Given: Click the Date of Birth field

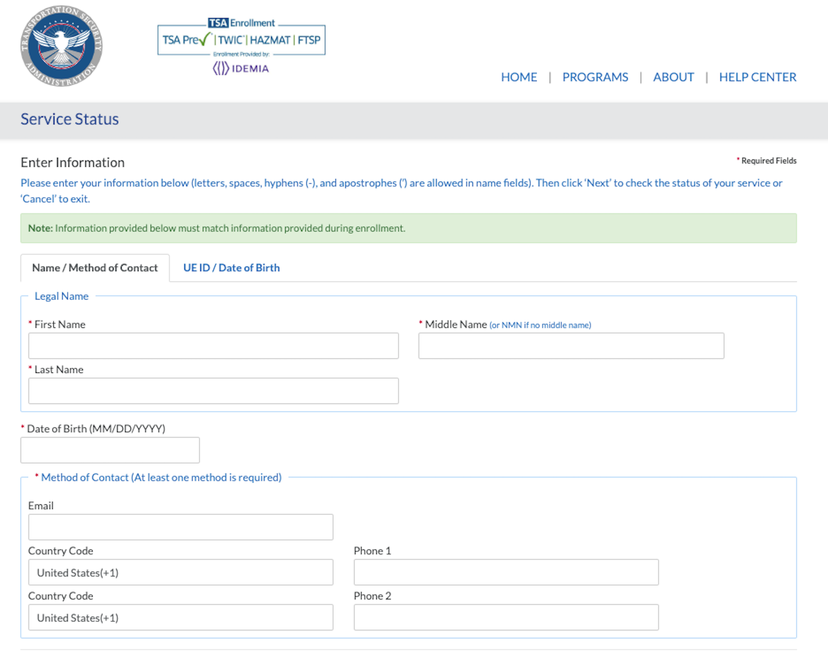Looking at the screenshot, I should point(109,449).
